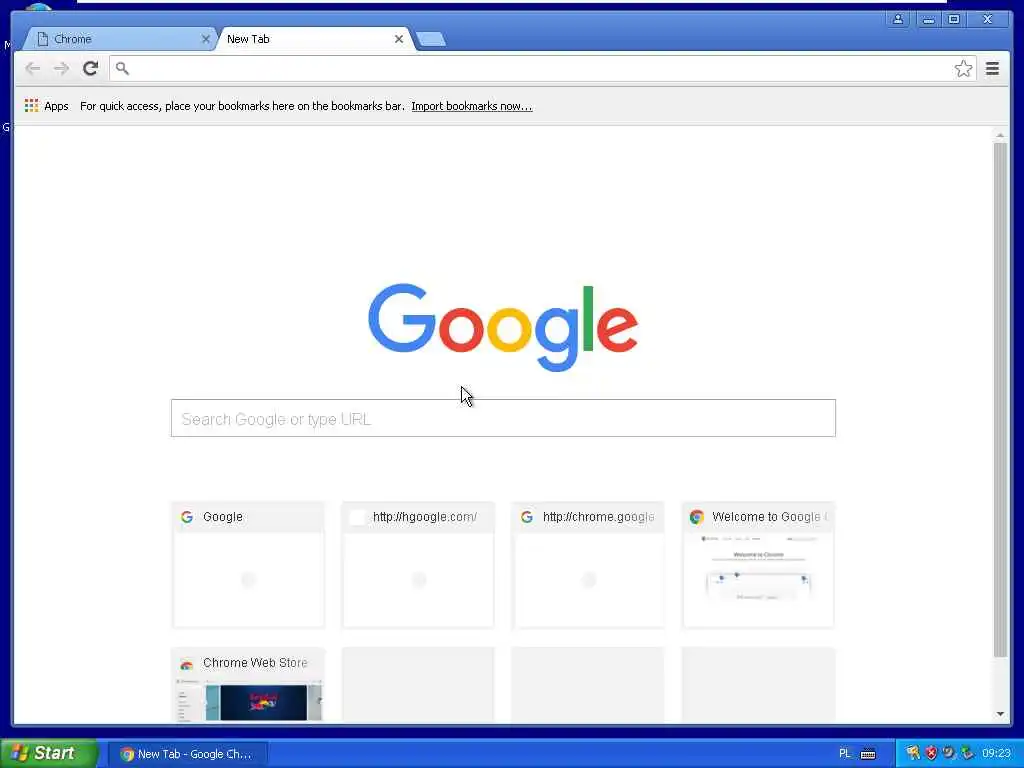
Task: Reload the current page
Action: tap(90, 68)
